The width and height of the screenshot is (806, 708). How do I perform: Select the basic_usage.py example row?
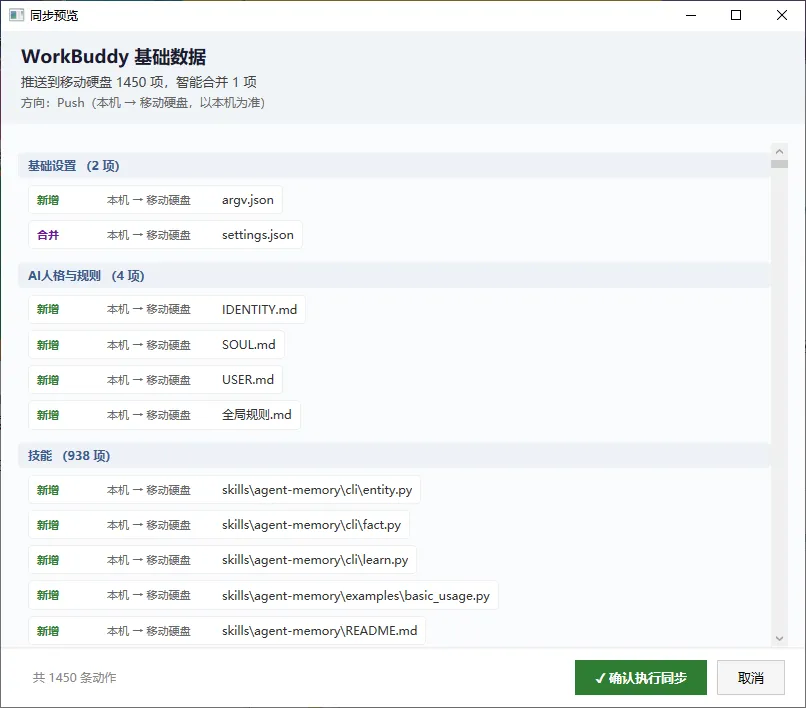(264, 595)
